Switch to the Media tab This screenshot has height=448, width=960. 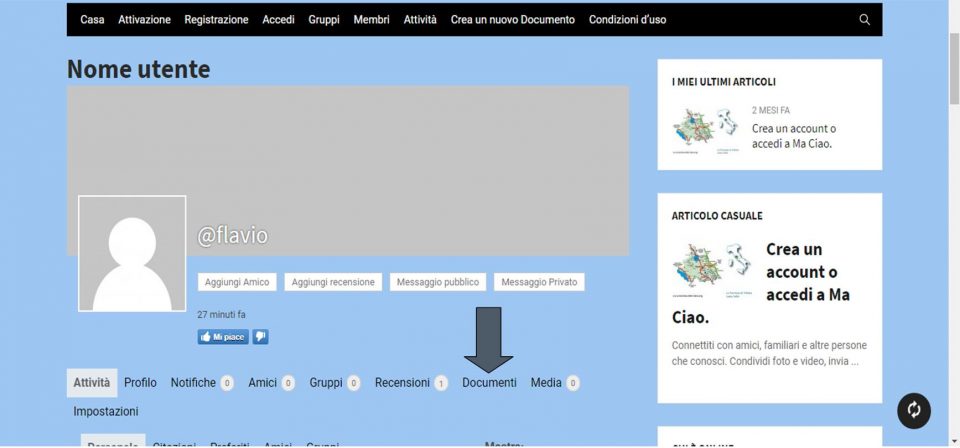[x=555, y=383]
